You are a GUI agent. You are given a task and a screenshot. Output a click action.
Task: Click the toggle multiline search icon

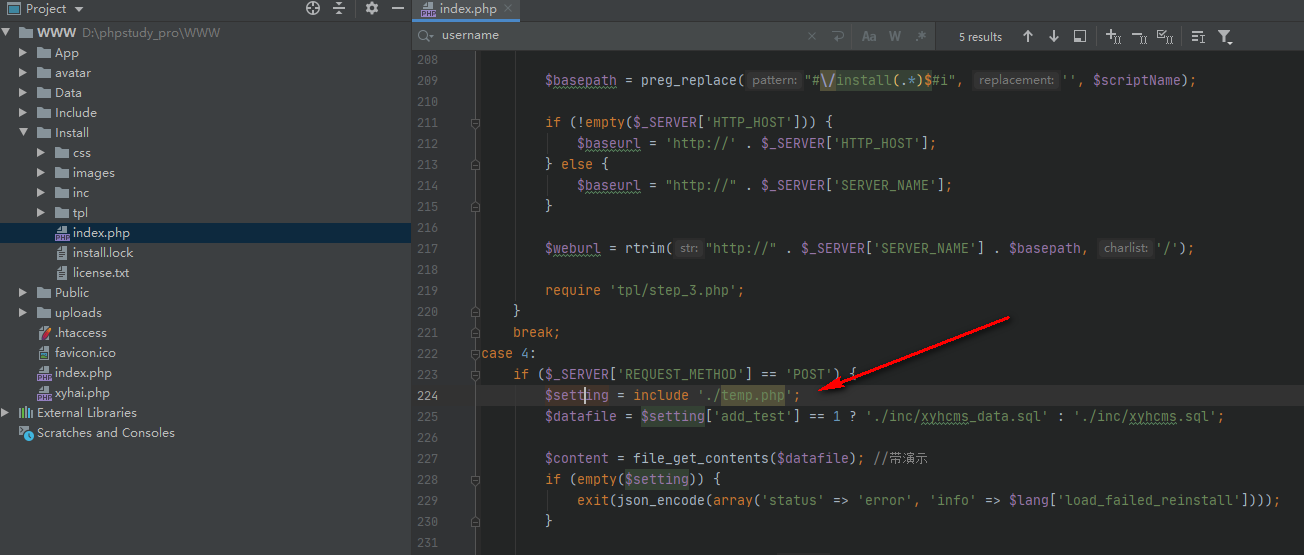coord(1198,36)
